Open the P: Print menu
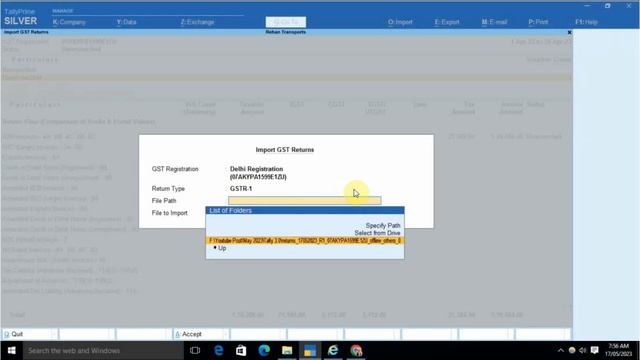The image size is (640, 360). tap(538, 22)
